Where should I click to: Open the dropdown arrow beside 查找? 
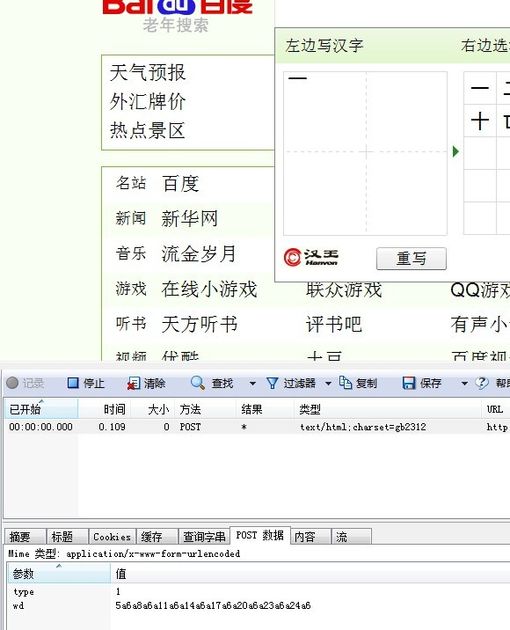[252, 384]
